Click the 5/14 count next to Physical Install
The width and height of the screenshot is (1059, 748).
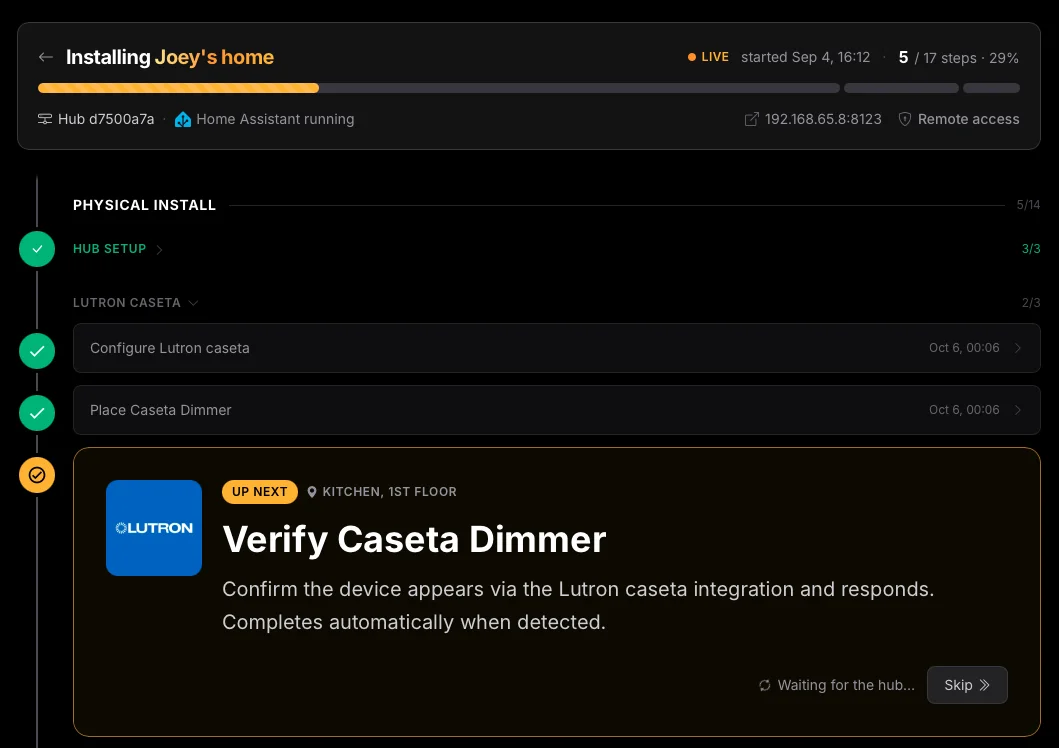point(1028,205)
